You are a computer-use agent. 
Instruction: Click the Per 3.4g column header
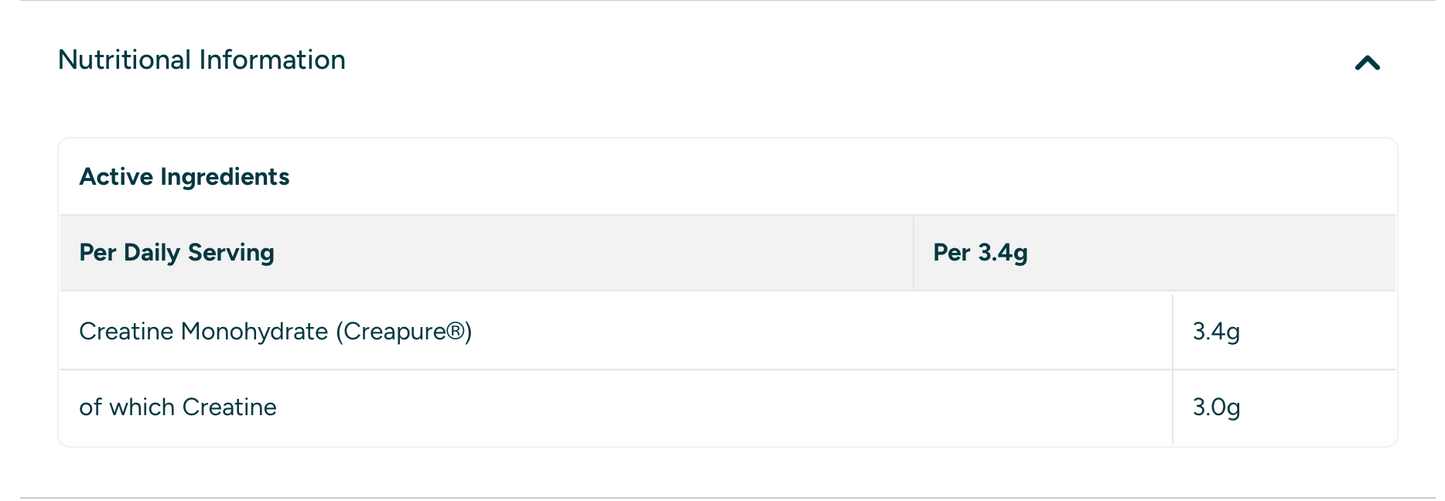coord(980,252)
